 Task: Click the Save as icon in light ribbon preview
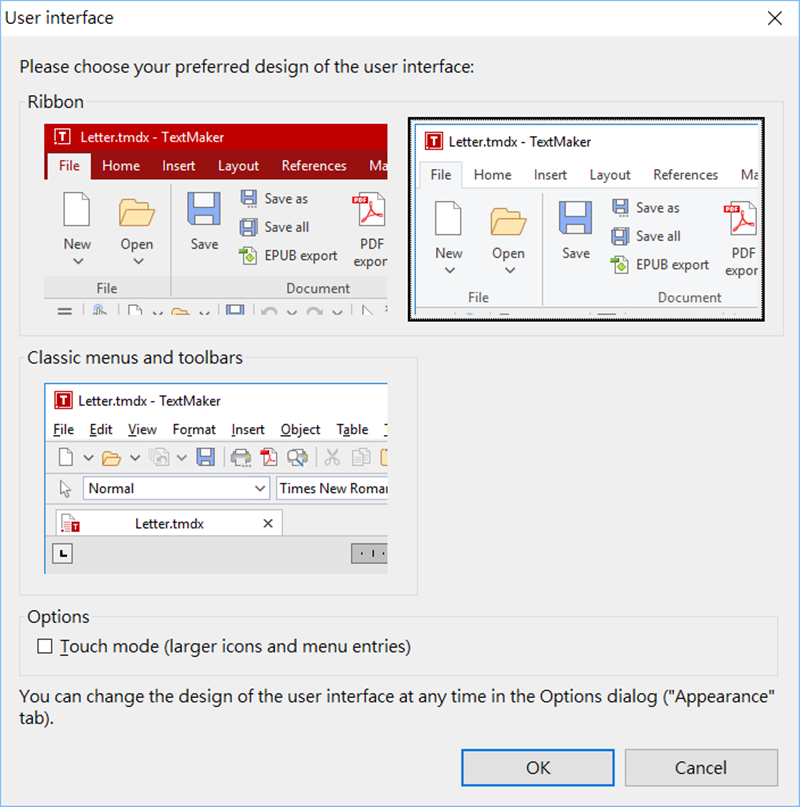click(x=621, y=207)
